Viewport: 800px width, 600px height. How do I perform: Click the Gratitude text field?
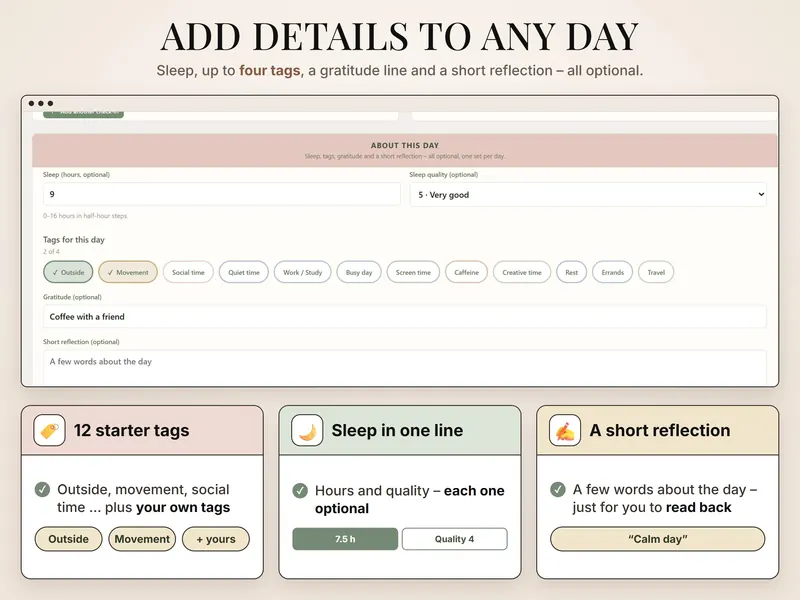[405, 316]
